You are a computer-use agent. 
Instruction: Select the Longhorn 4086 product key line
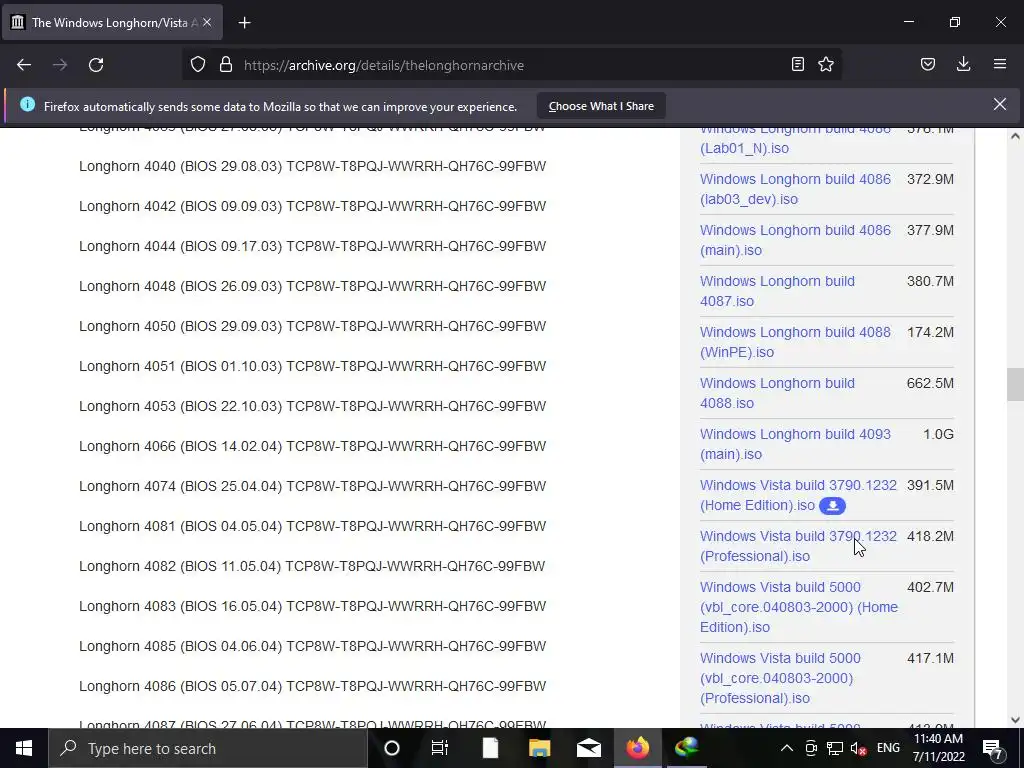(x=312, y=686)
